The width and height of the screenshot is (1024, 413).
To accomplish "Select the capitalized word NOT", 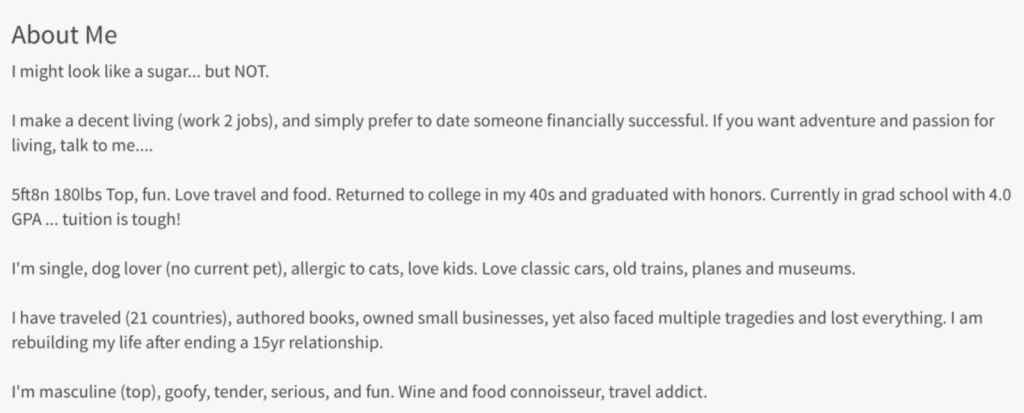I will pos(249,71).
